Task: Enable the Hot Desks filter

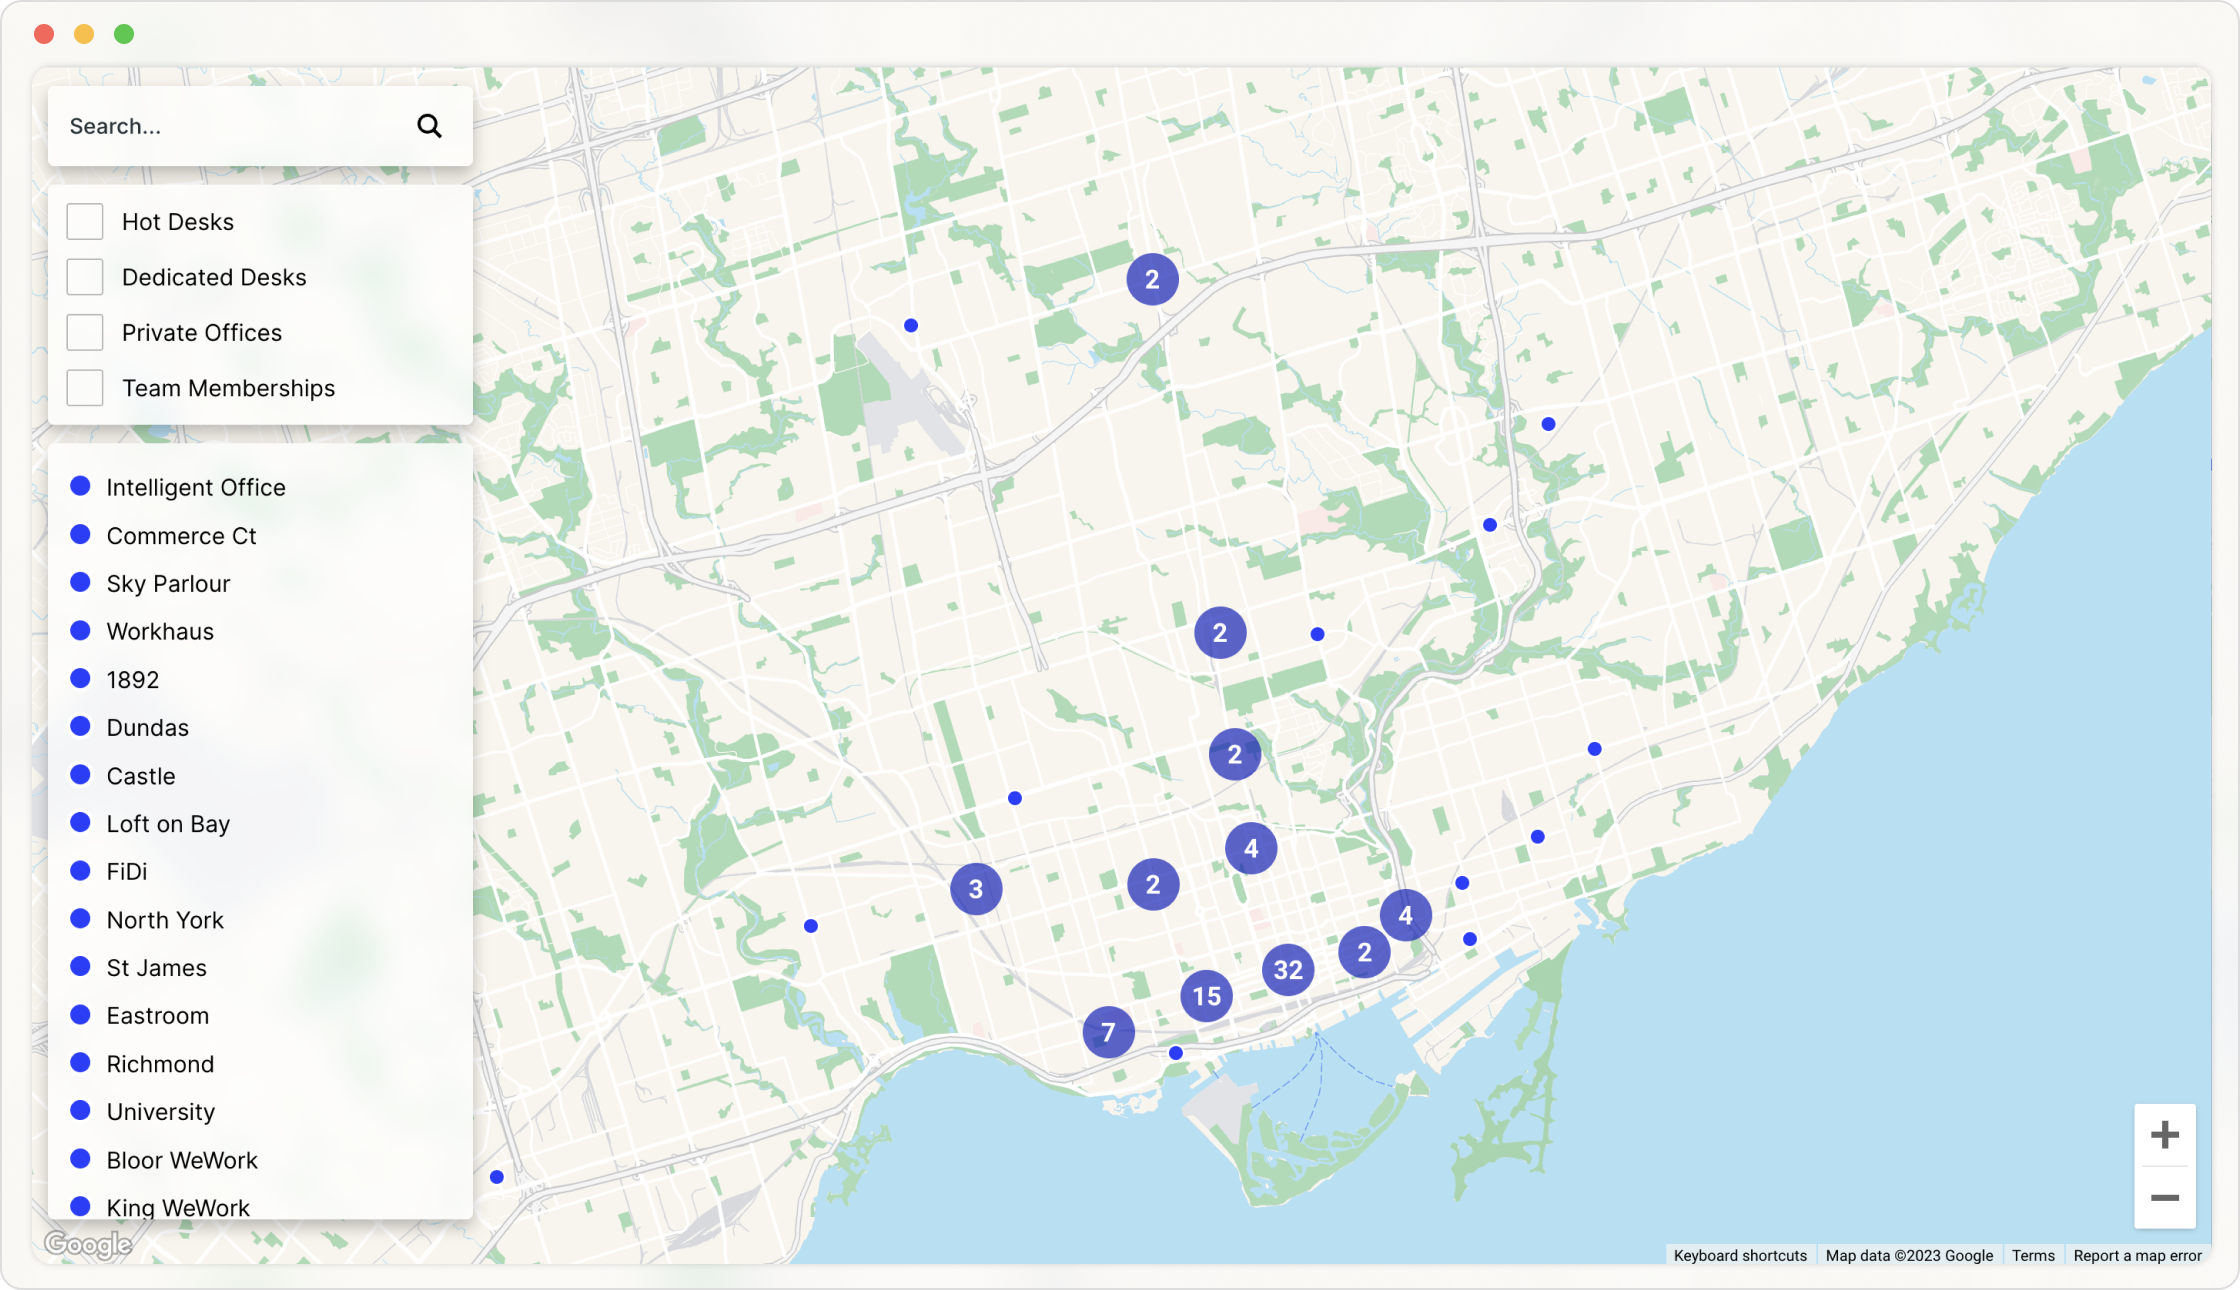Action: tap(85, 220)
